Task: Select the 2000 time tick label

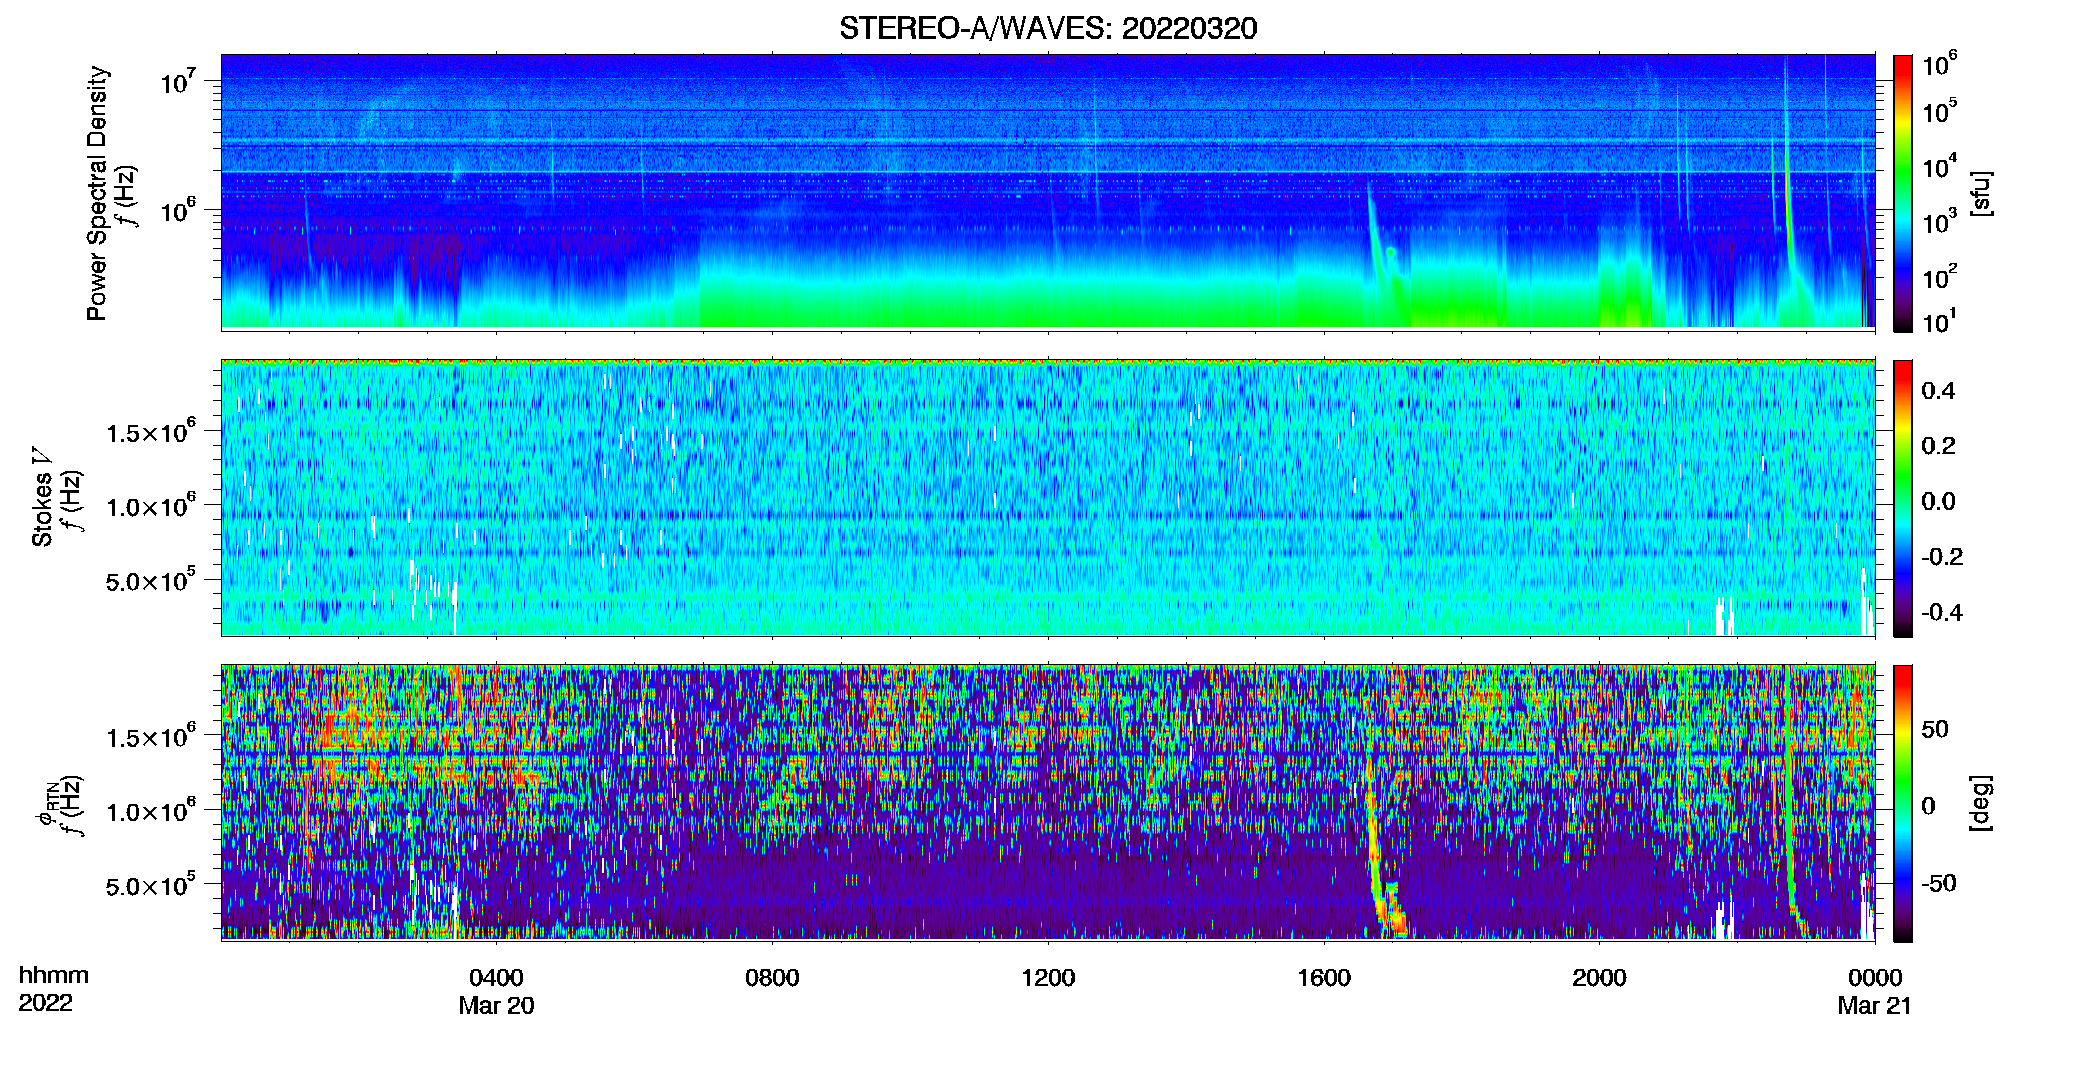Action: (1599, 977)
